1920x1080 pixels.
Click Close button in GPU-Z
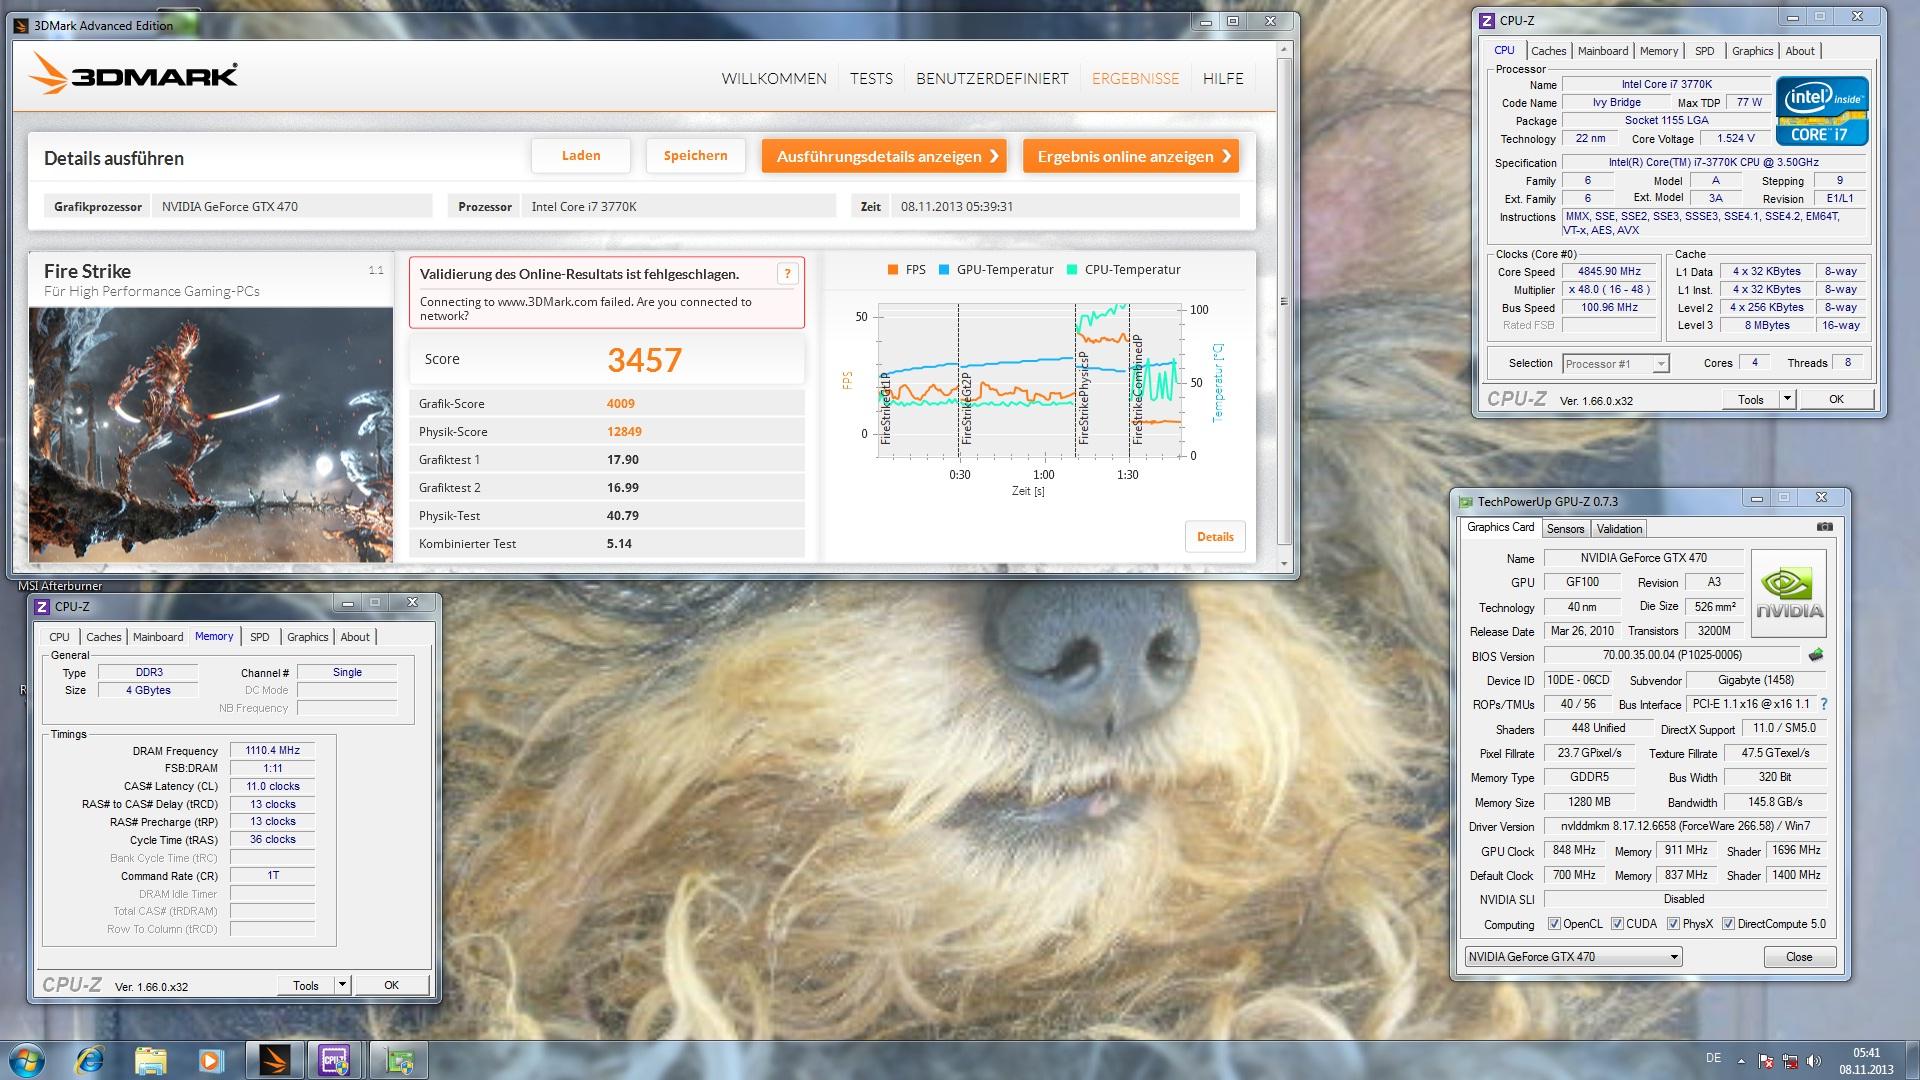(1799, 957)
